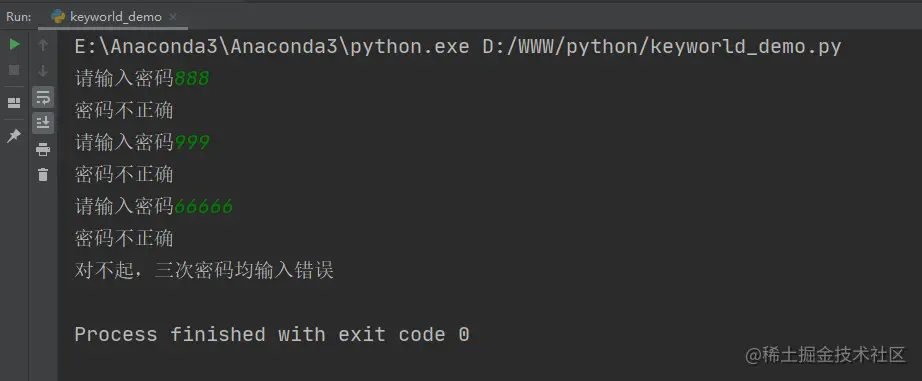The width and height of the screenshot is (922, 381).
Task: Open the D:/WWW/python/keyworld_demo.py script path
Action: 662,47
